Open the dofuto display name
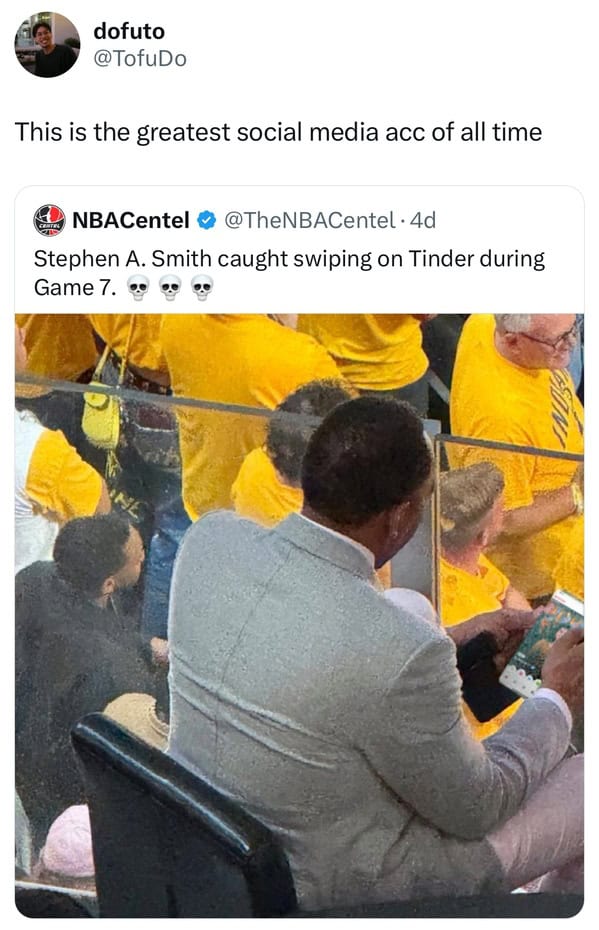Image resolution: width=599 pixels, height=930 pixels. tap(129, 31)
